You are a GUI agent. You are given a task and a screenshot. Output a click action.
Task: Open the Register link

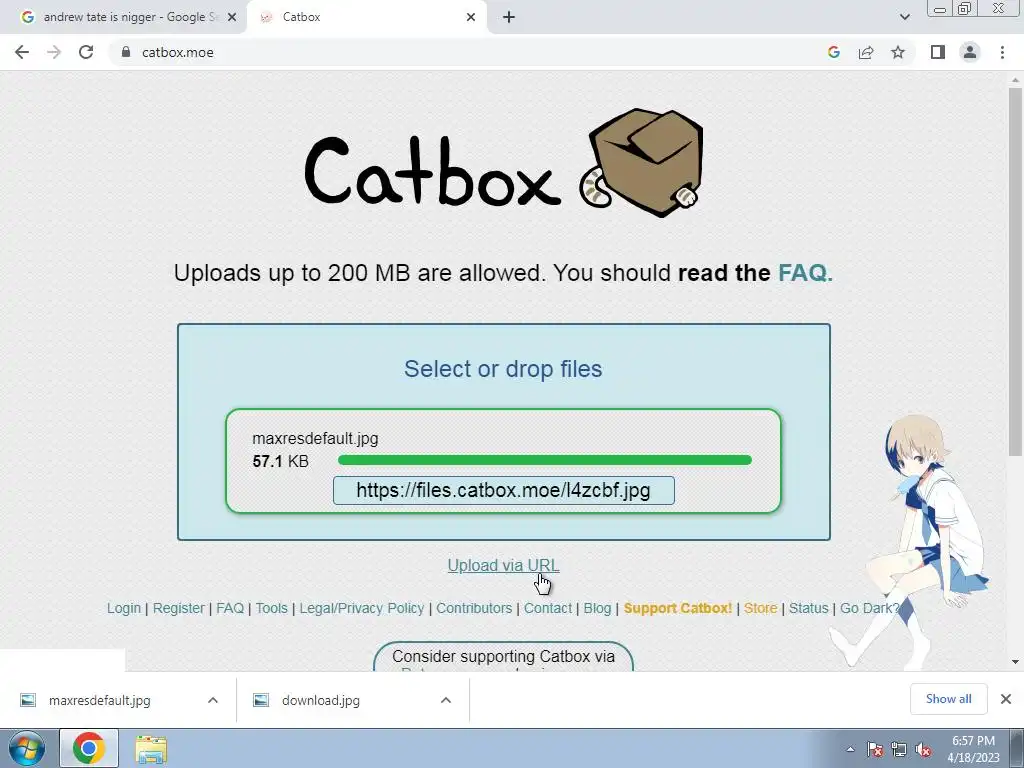coord(178,608)
